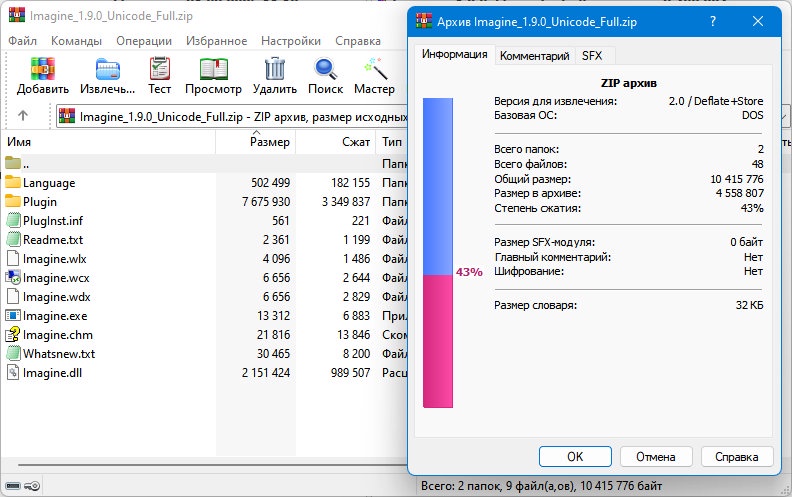Switch to the Комментарий tab

534,56
